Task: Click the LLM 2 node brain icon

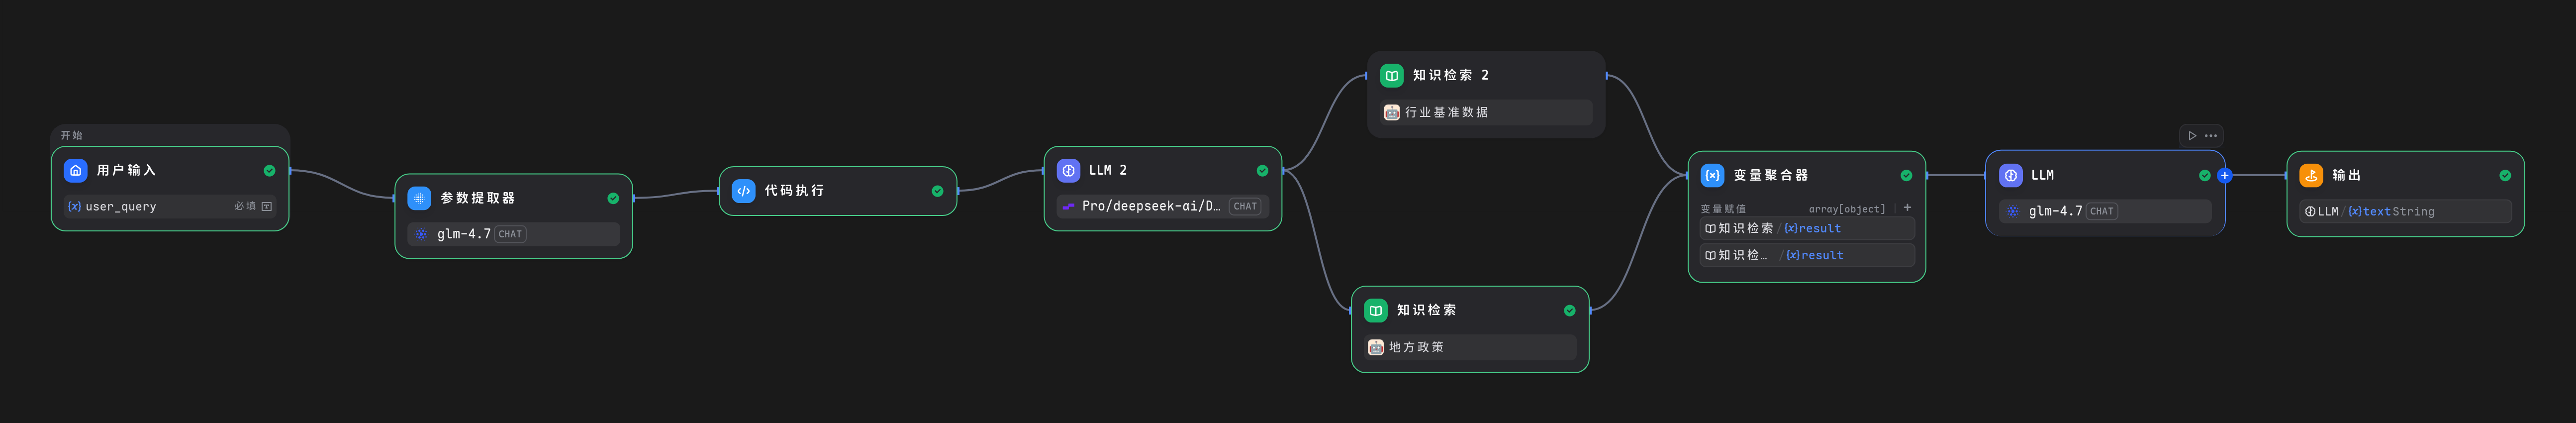Action: (1068, 171)
